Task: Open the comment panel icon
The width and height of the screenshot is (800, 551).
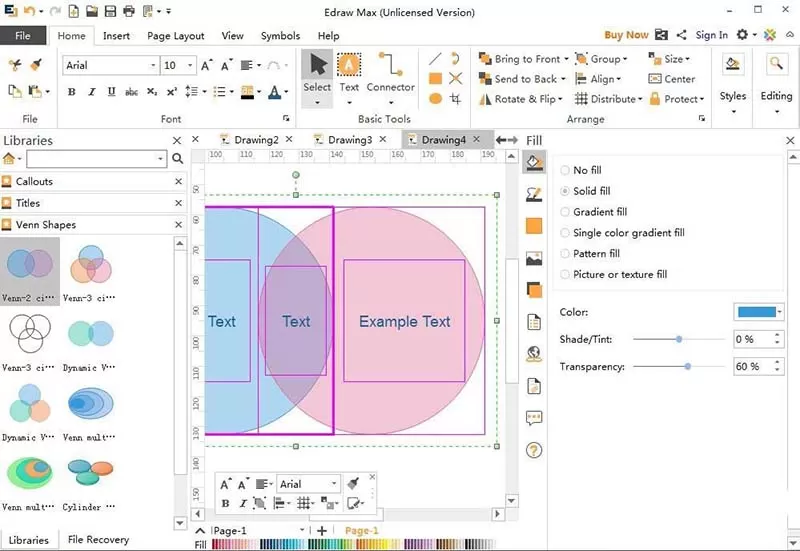Action: click(x=534, y=418)
